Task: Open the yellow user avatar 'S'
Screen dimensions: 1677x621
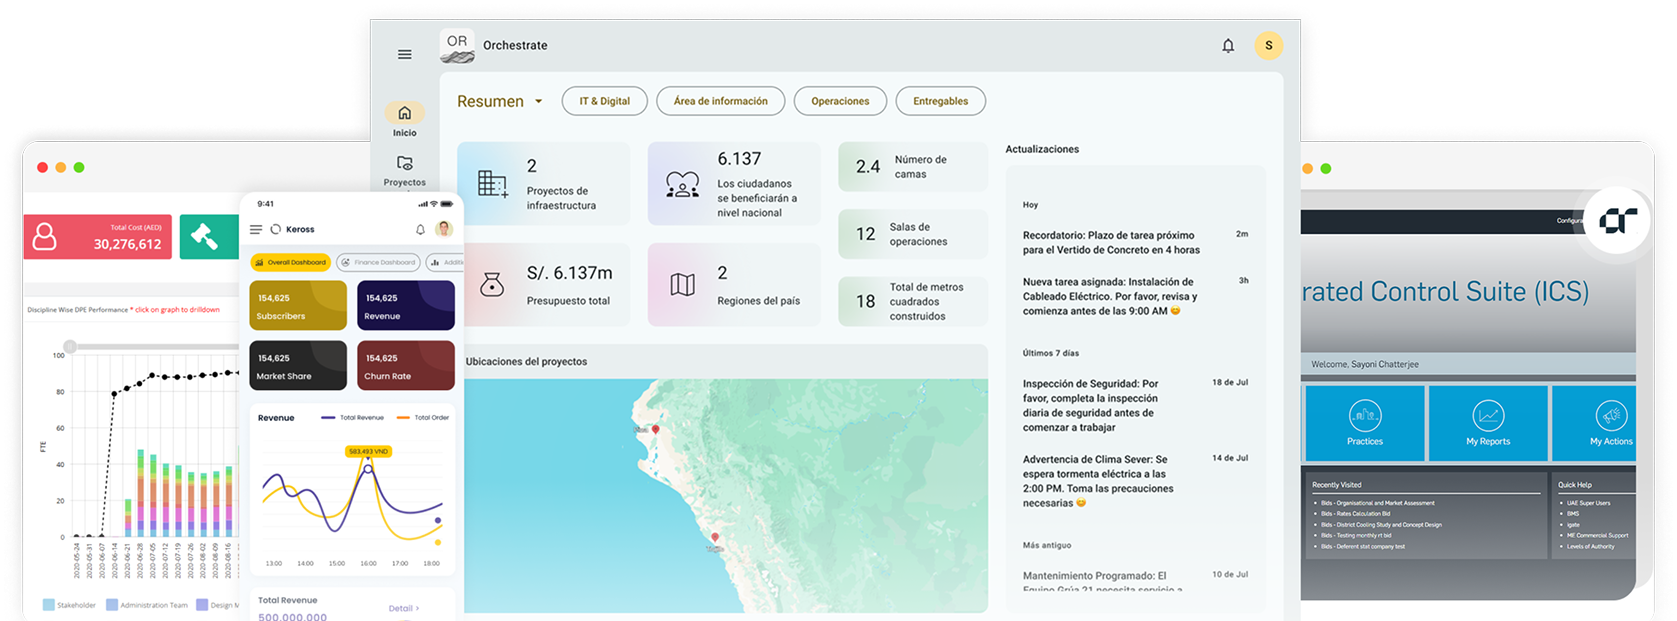Action: coord(1268,45)
